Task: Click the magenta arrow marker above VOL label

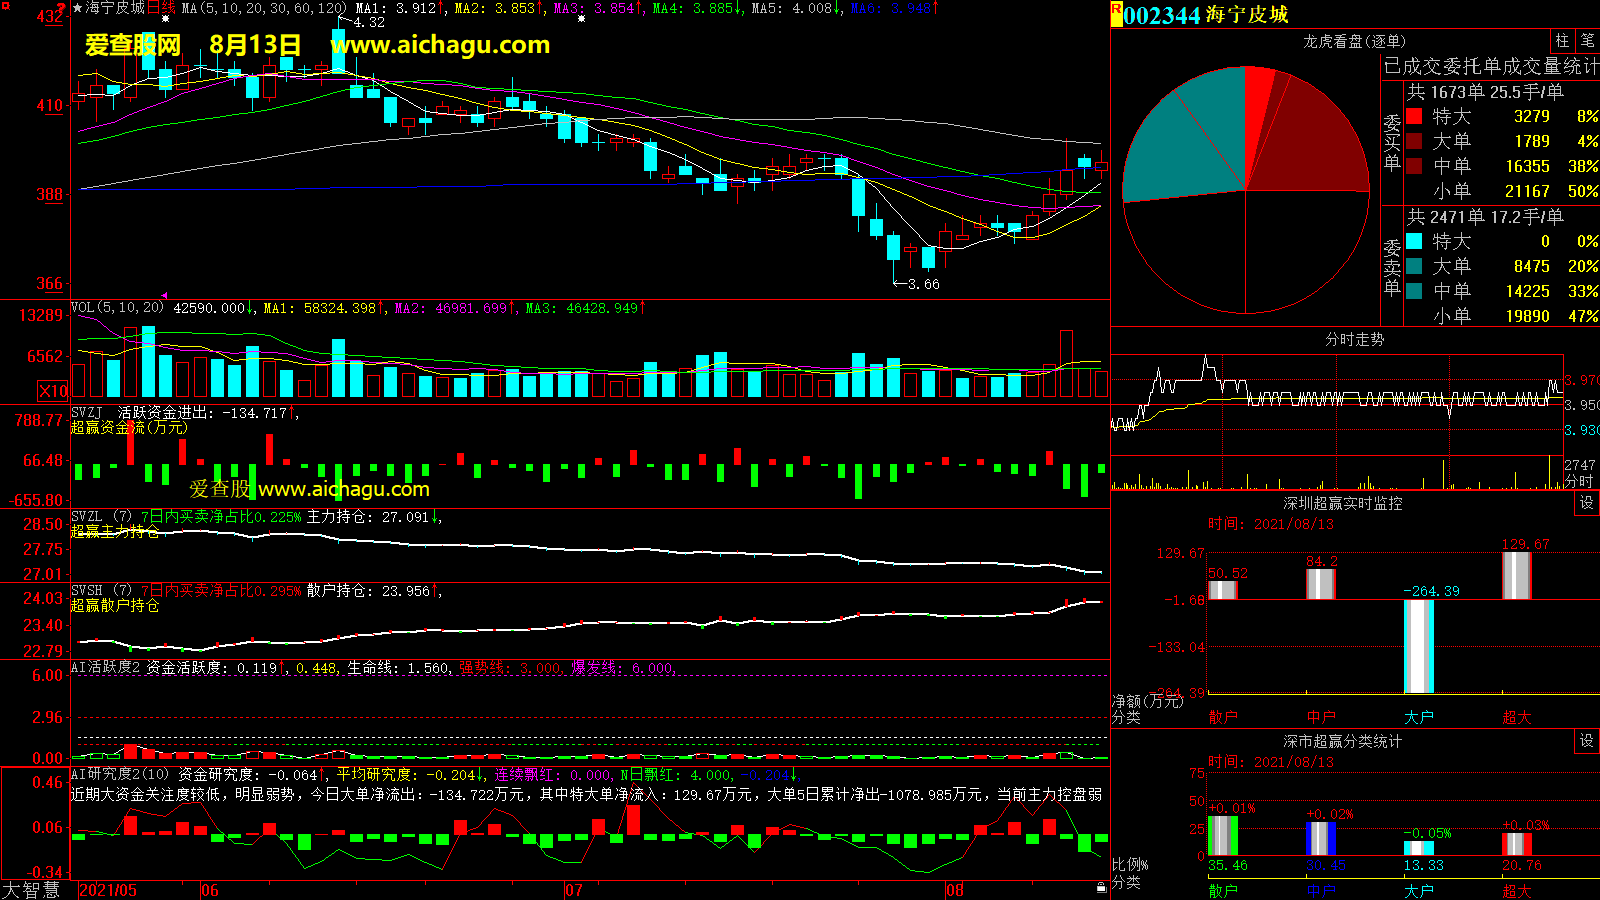Action: tap(165, 296)
